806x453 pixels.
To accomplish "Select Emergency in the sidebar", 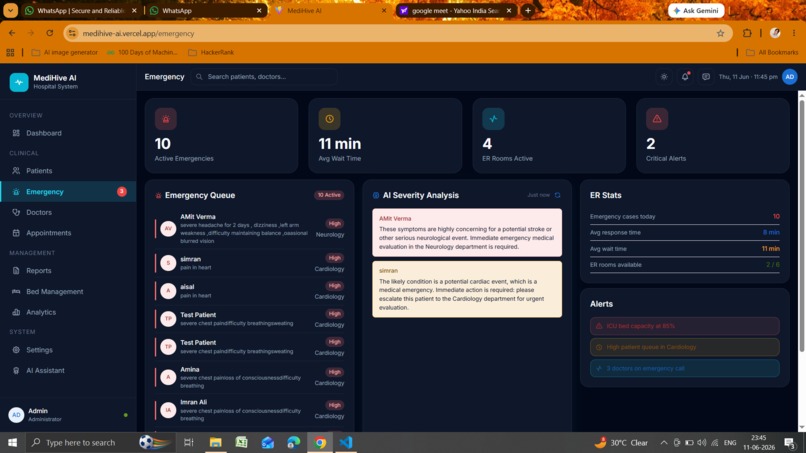I will [x=68, y=192].
